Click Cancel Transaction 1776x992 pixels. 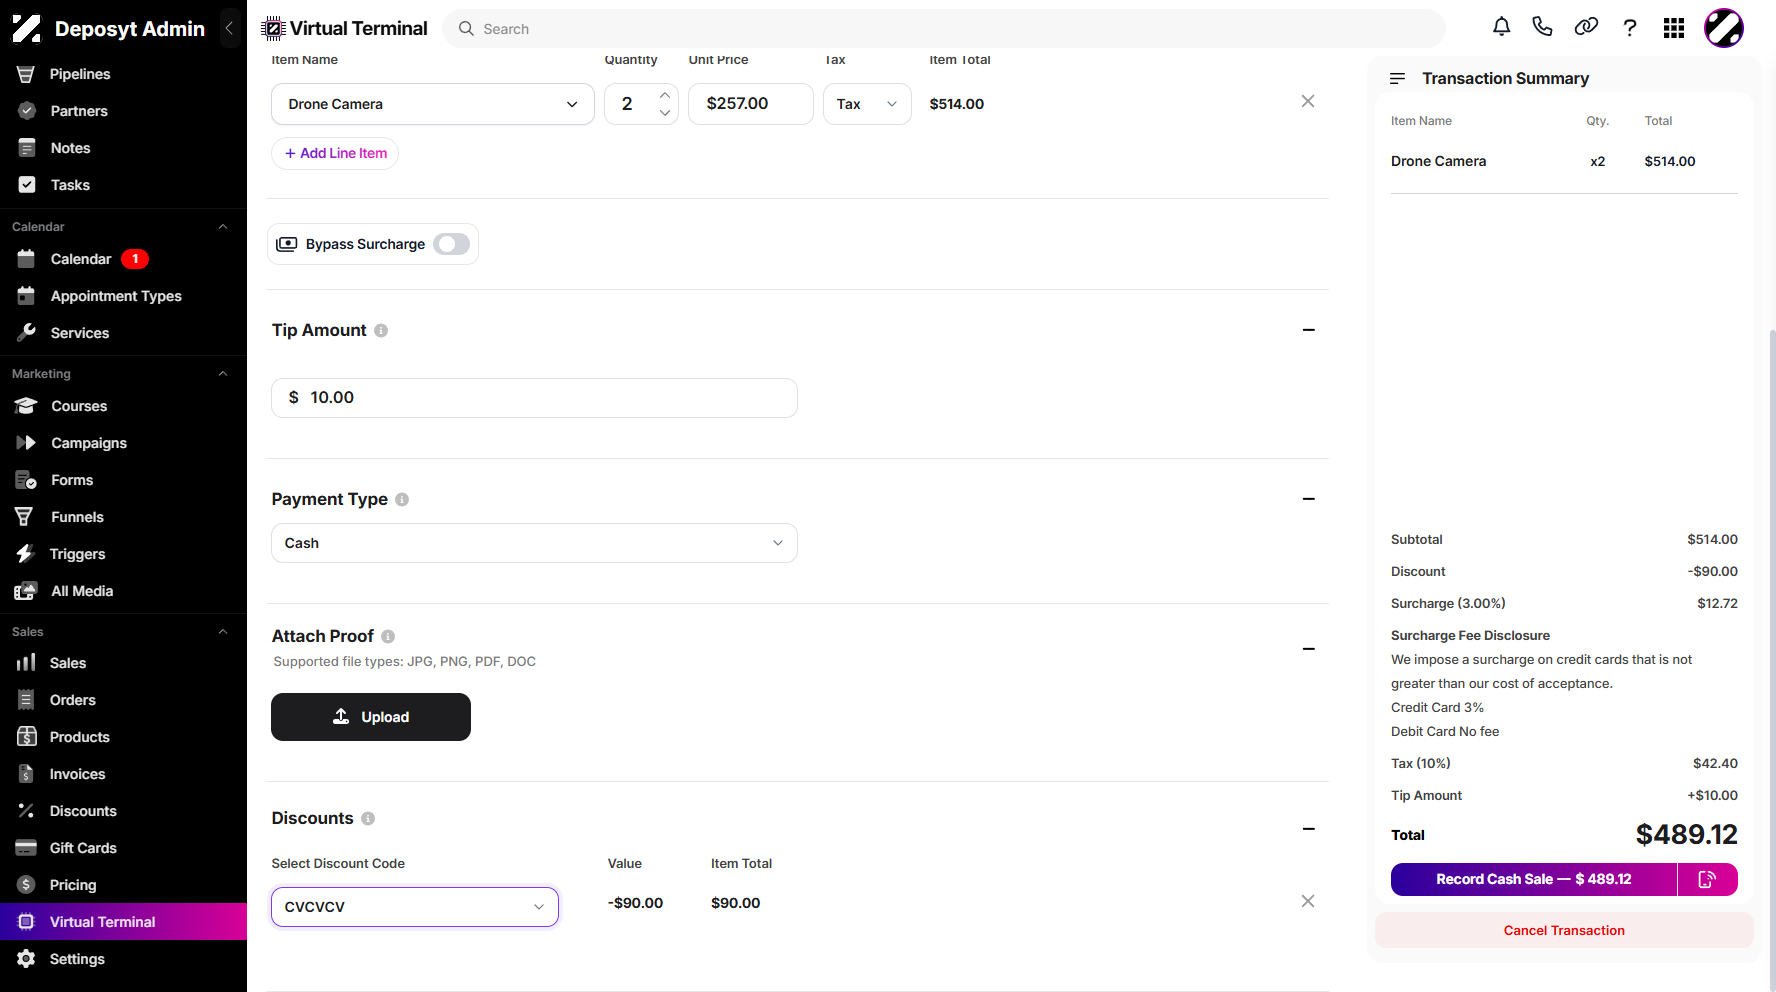1564,930
